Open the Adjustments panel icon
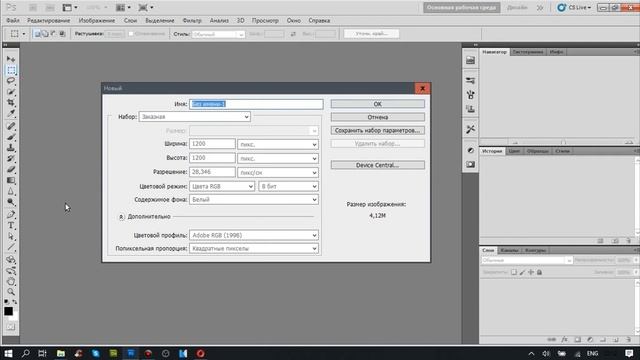The height and width of the screenshot is (360, 640). click(471, 150)
